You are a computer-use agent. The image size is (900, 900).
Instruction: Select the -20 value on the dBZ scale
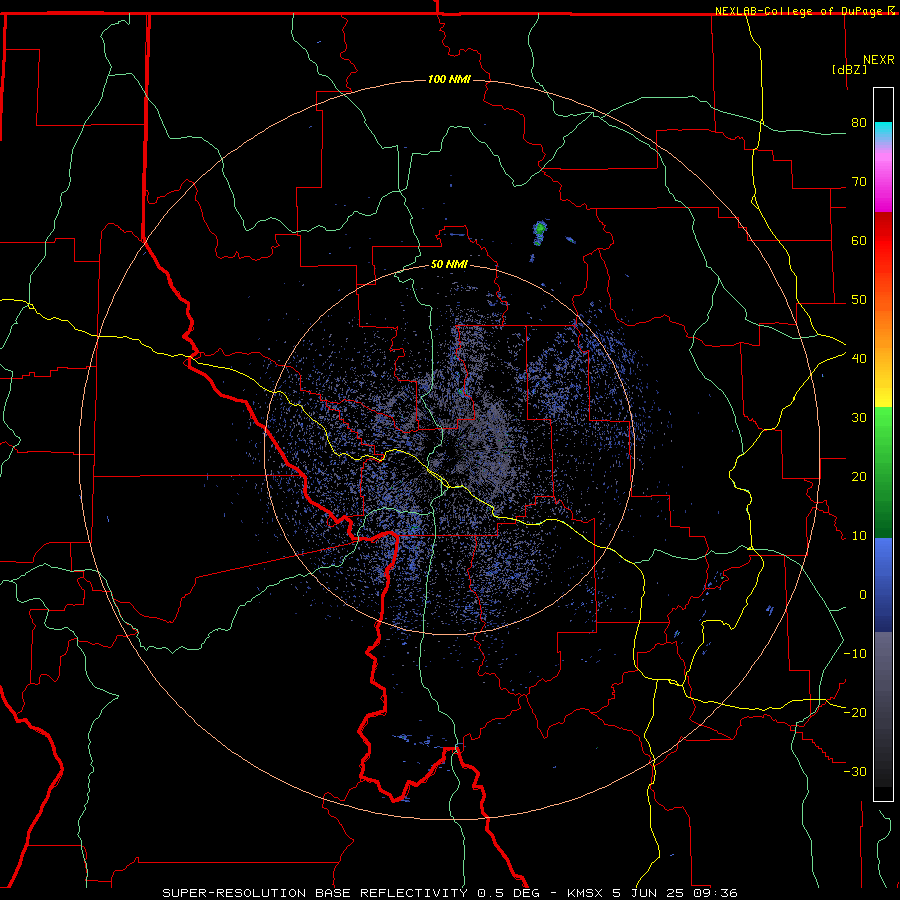click(855, 712)
